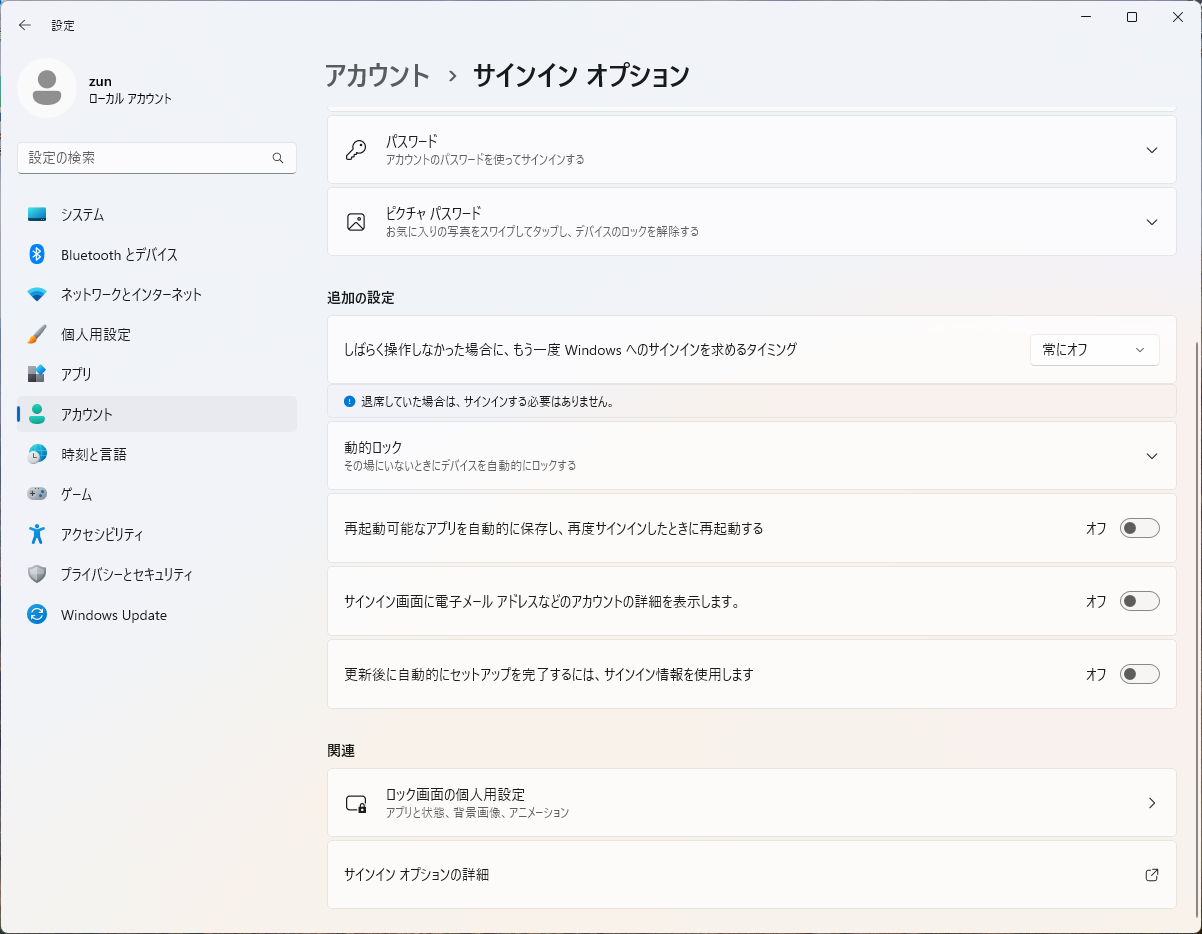Toggle 更新後に自動的にセットアップを完了 switch
The width and height of the screenshot is (1202, 934).
click(1139, 674)
